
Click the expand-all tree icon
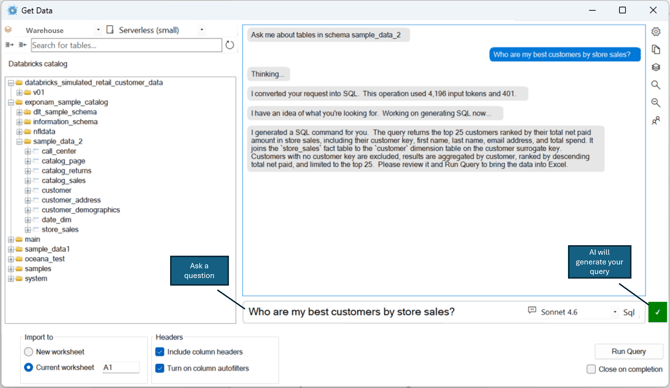pos(9,45)
